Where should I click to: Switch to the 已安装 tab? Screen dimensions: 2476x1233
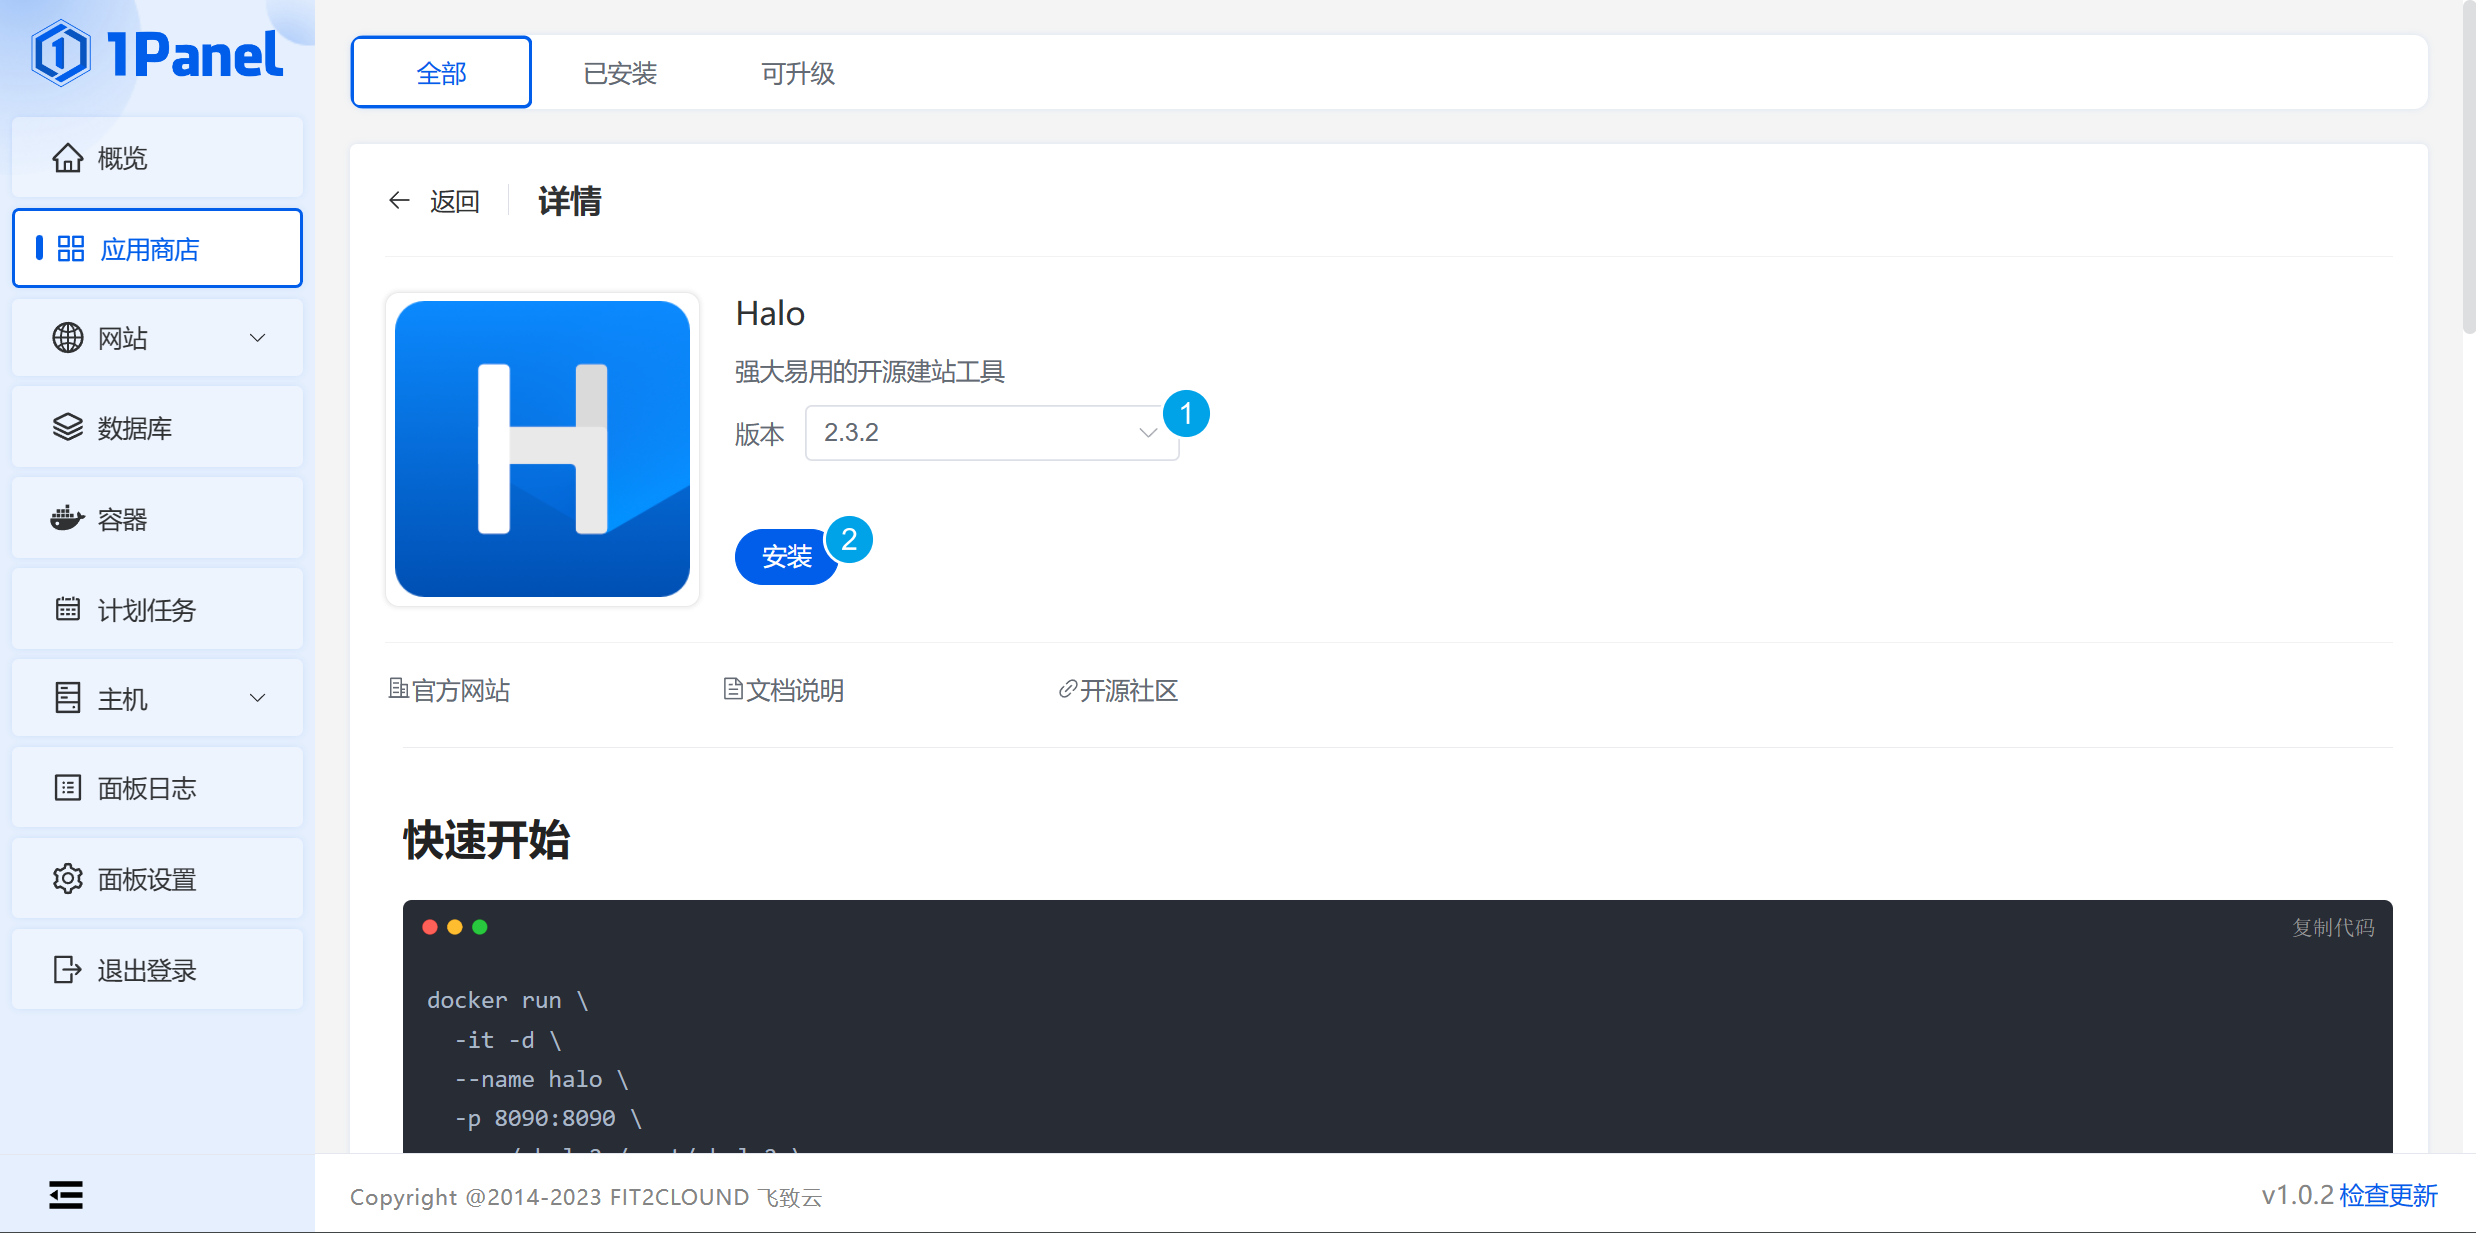pos(620,73)
